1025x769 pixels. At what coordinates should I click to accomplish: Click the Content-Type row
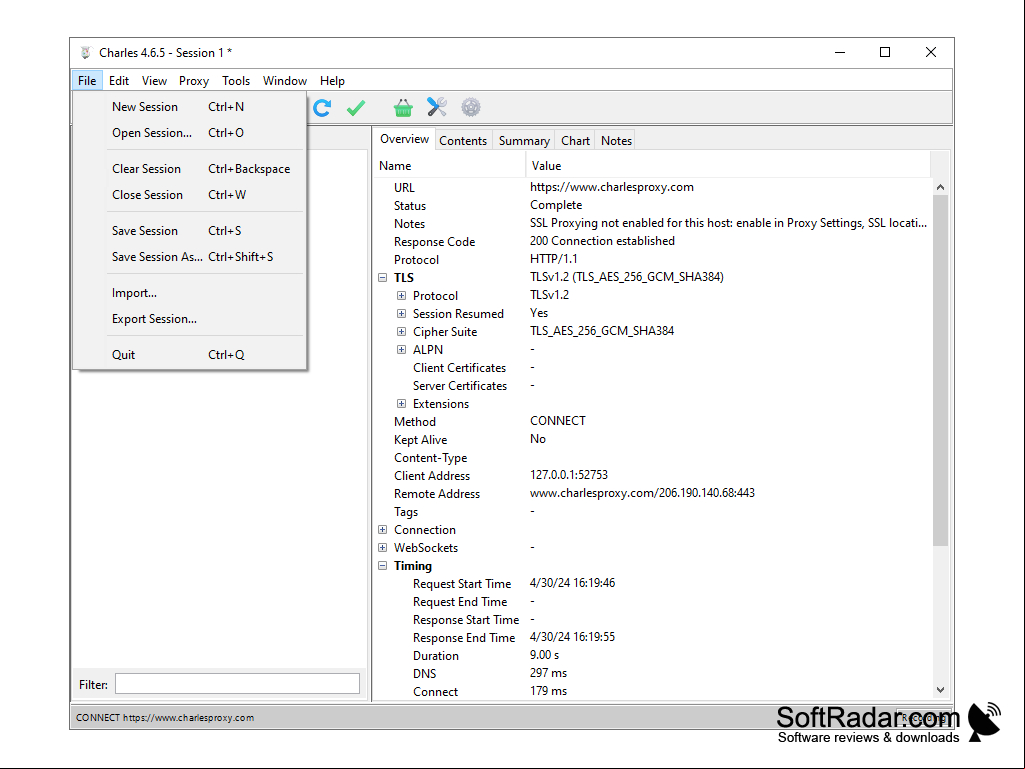tap(654, 458)
